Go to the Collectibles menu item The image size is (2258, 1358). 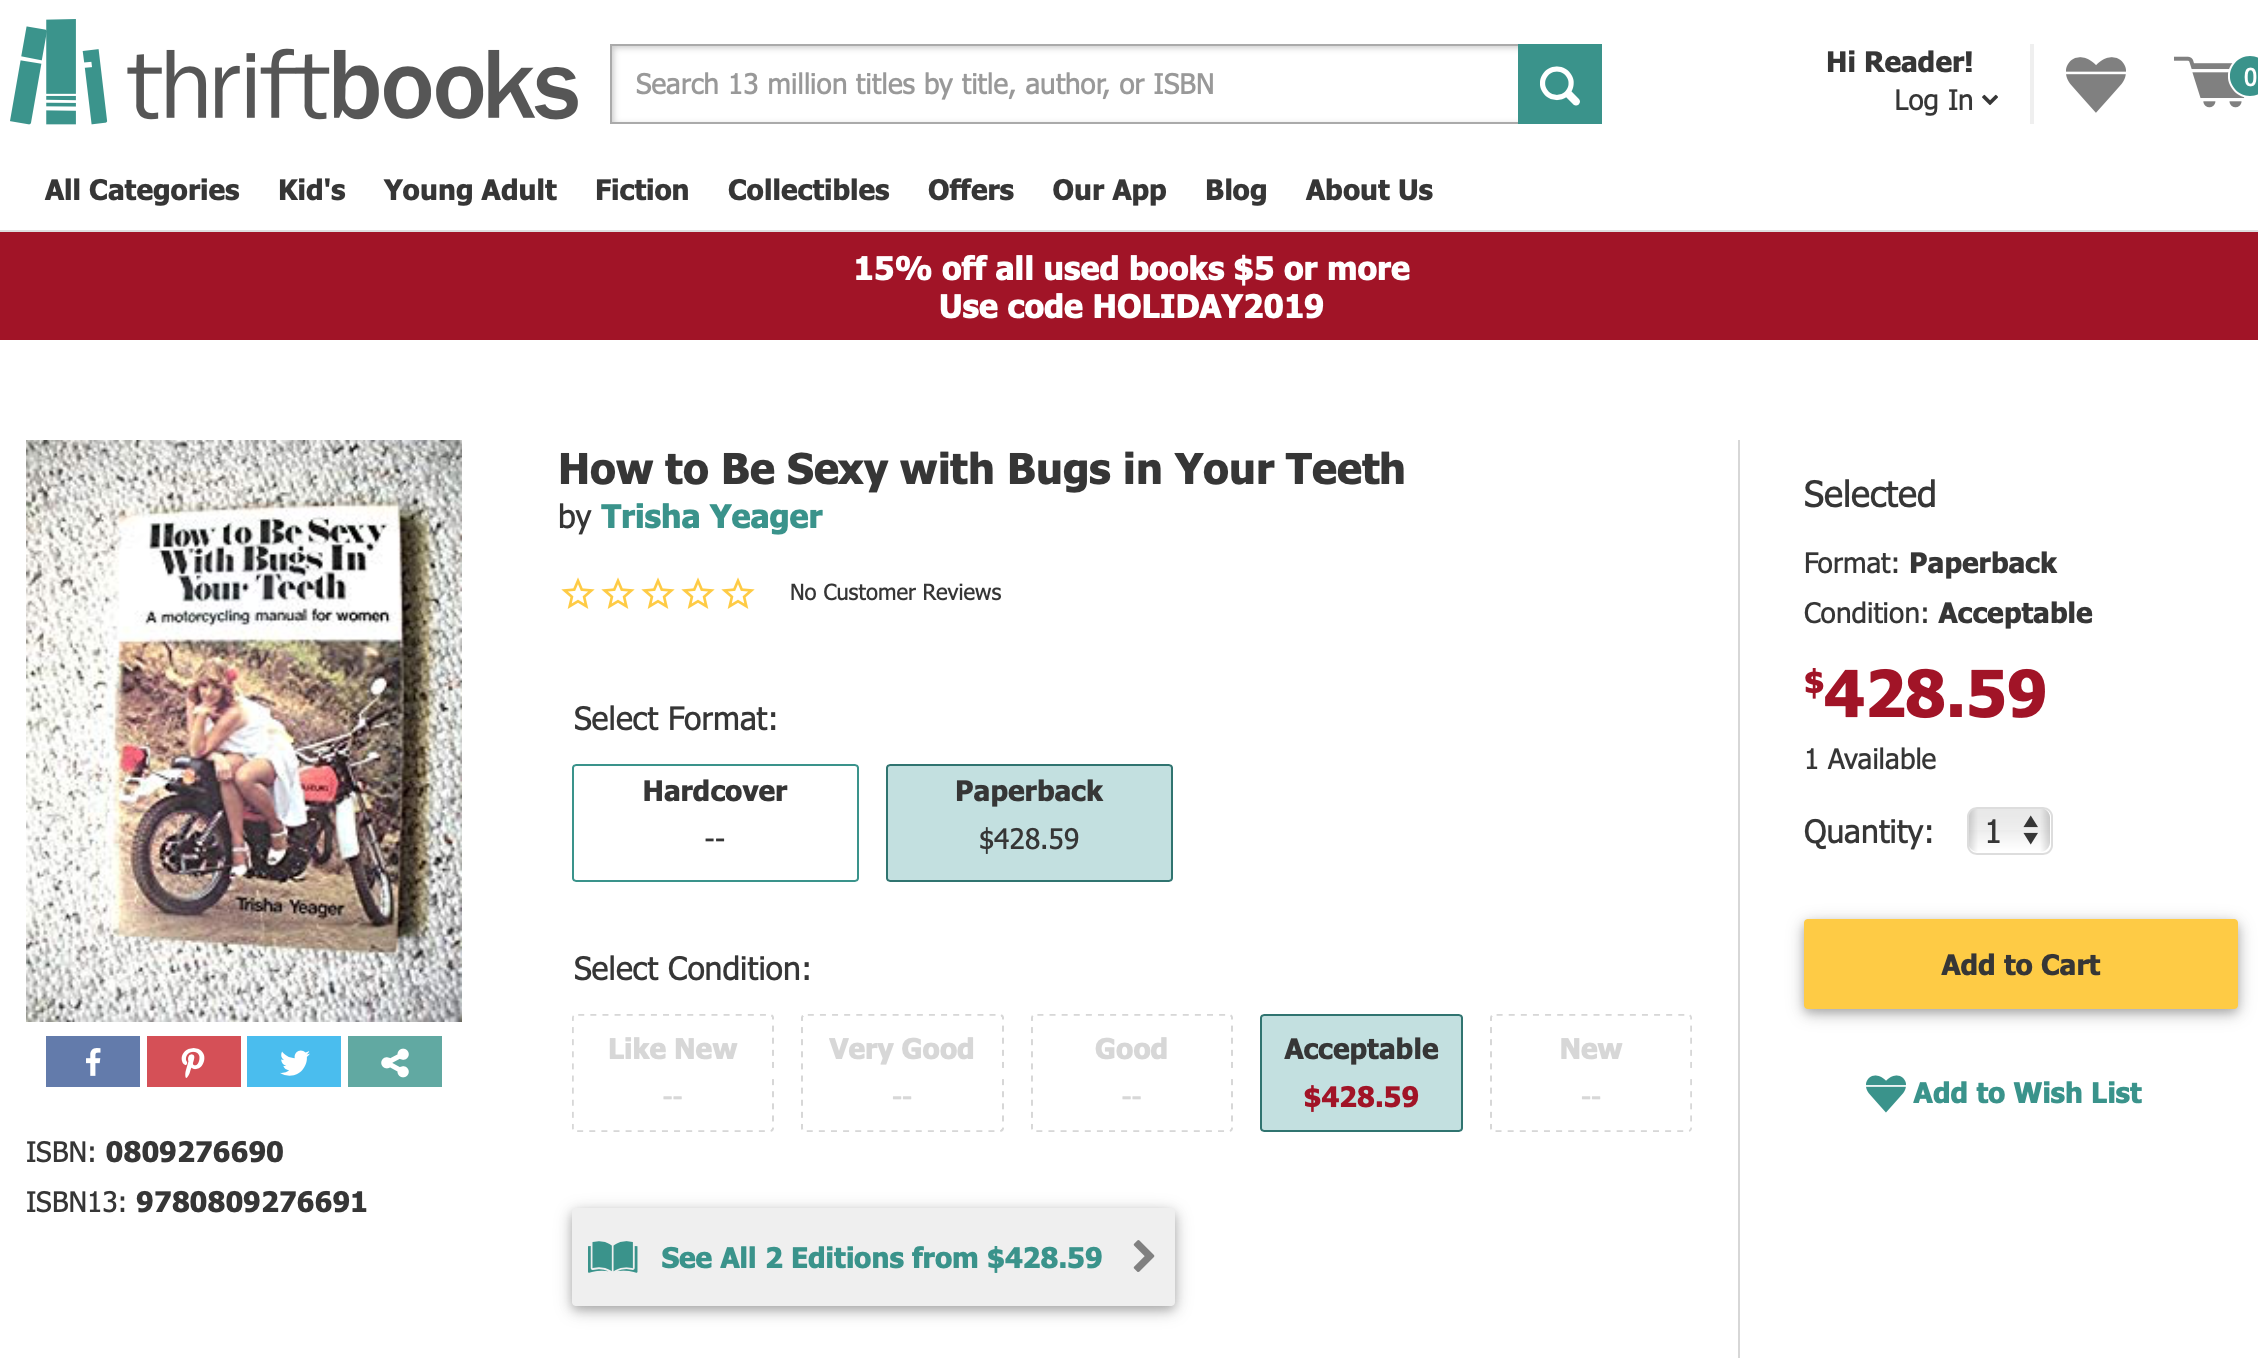[808, 190]
